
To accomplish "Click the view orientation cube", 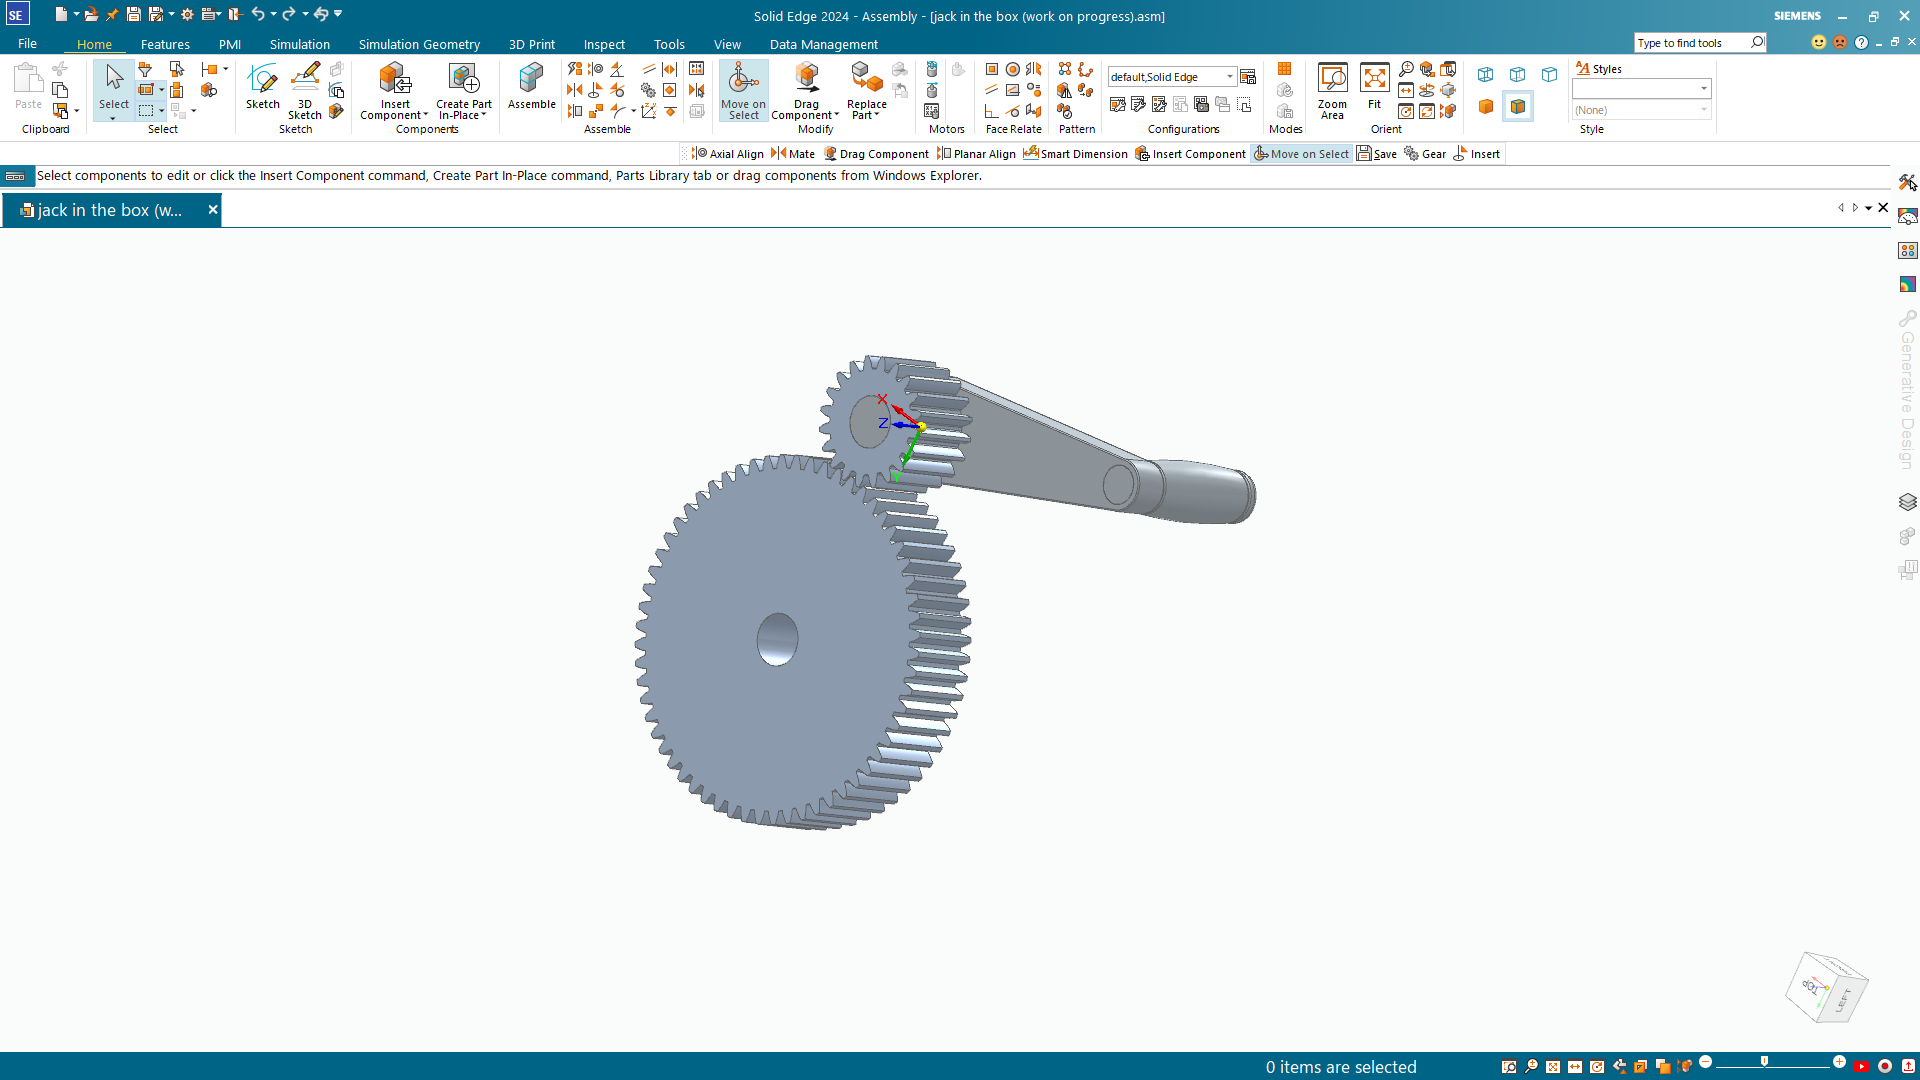I will (1826, 988).
